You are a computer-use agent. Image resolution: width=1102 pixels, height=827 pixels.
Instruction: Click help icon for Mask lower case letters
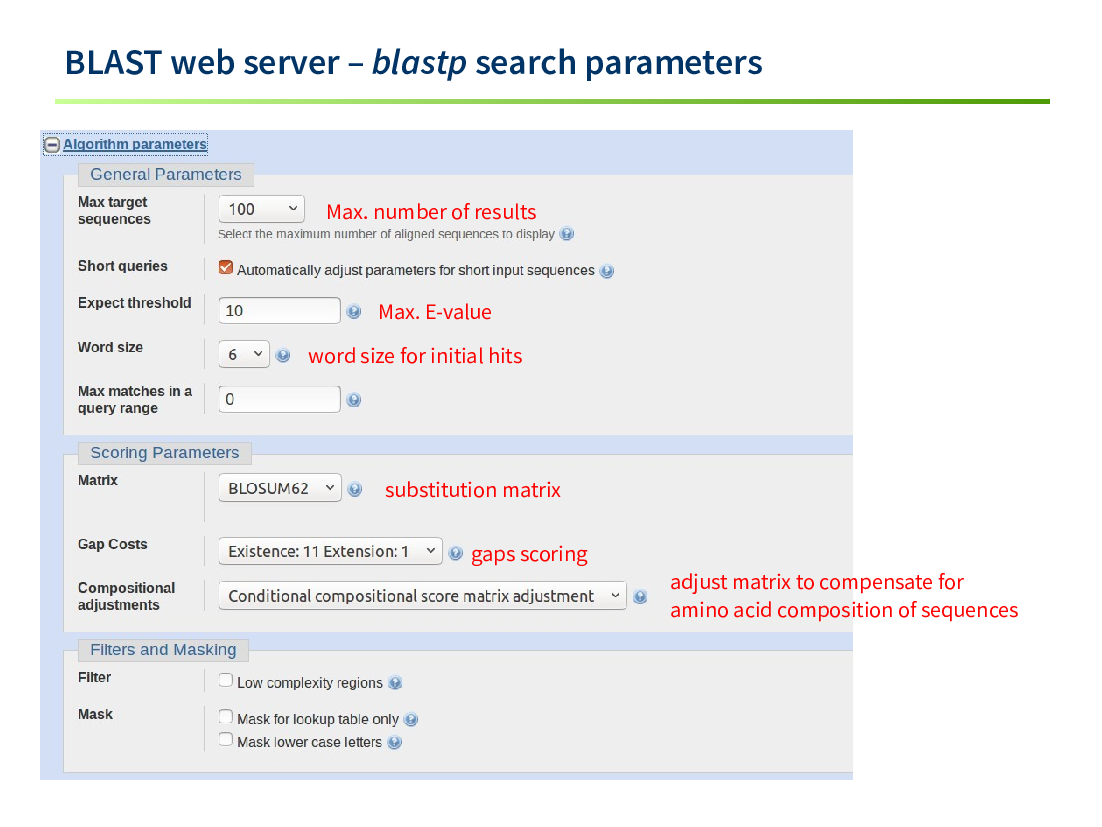pos(395,743)
